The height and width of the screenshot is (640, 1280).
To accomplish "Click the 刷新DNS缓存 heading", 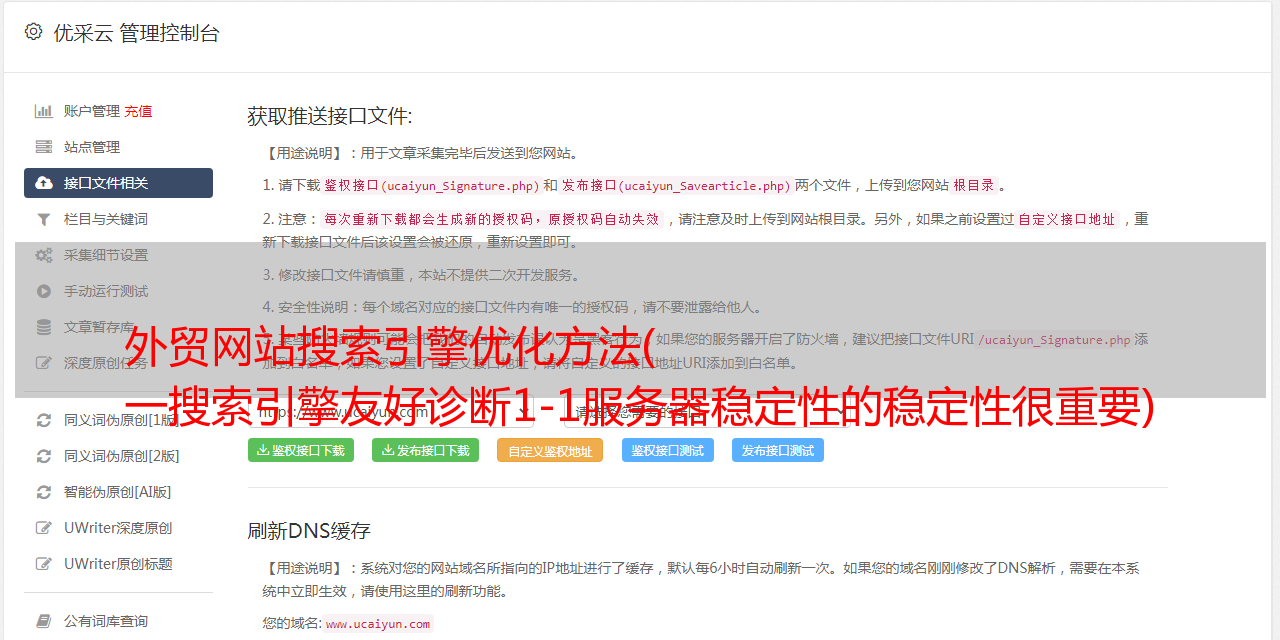I will point(309,530).
